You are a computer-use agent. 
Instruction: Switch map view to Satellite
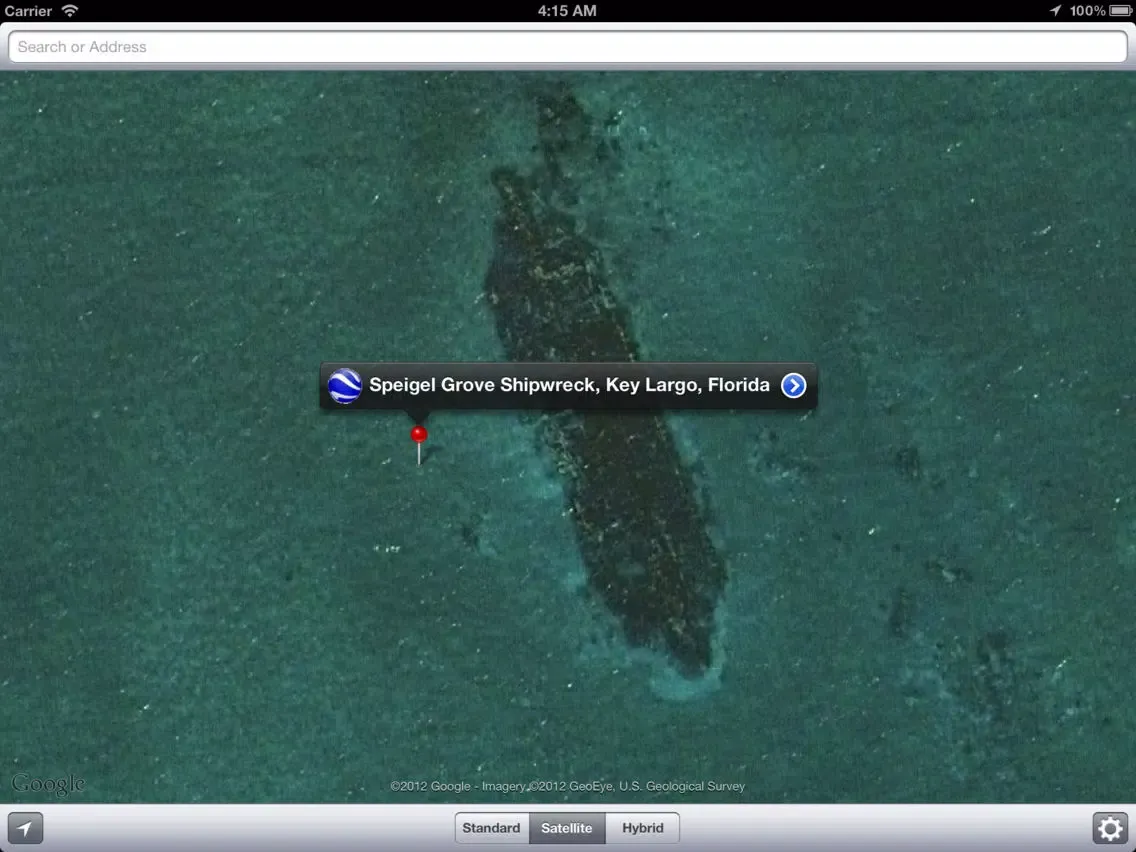tap(567, 828)
